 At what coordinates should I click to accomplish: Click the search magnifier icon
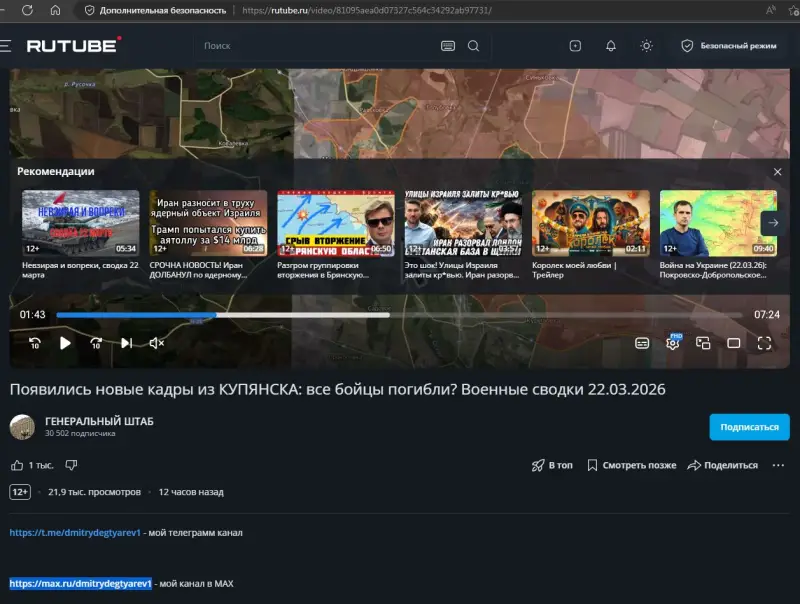tap(473, 46)
